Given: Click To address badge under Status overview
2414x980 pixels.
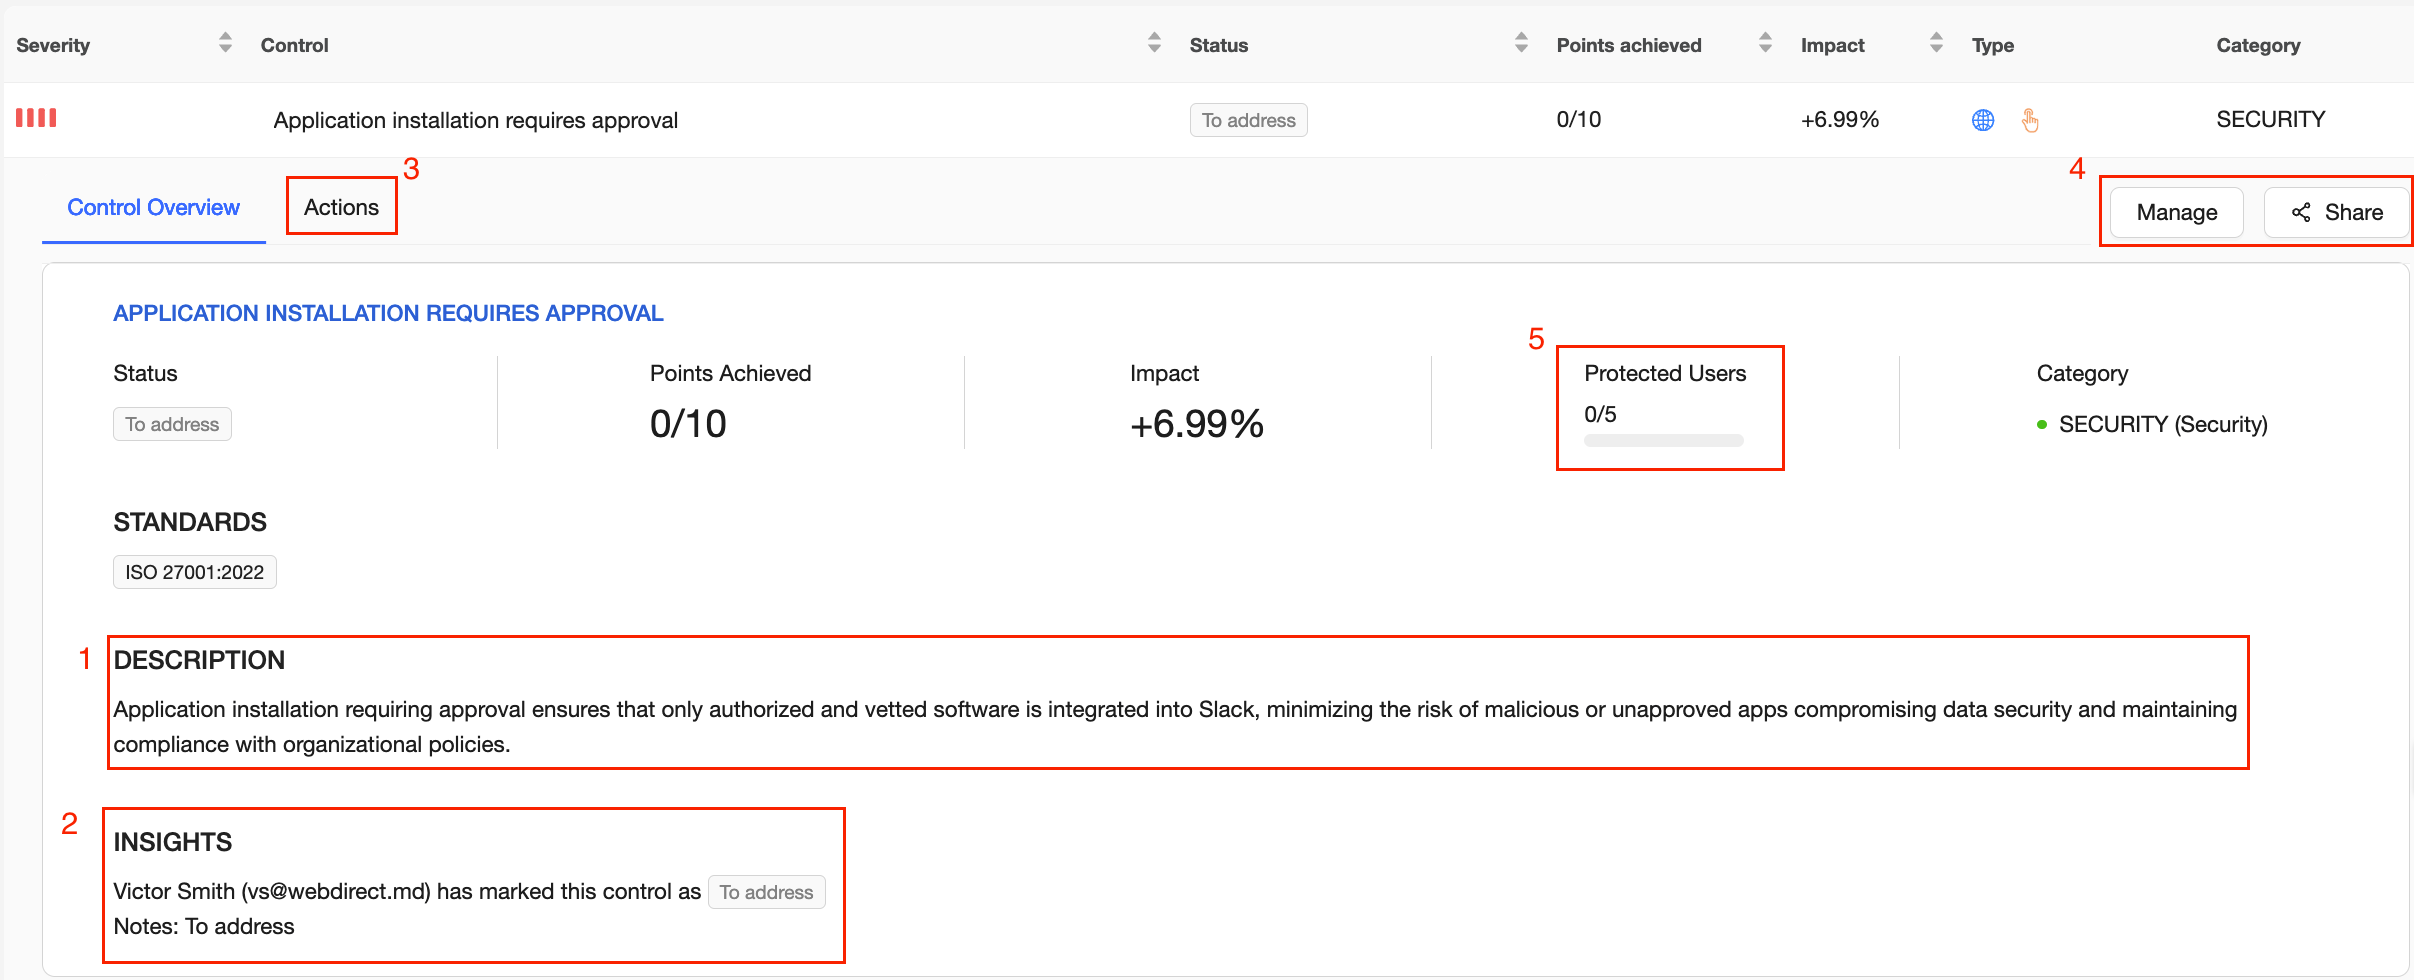Looking at the screenshot, I should pos(172,424).
